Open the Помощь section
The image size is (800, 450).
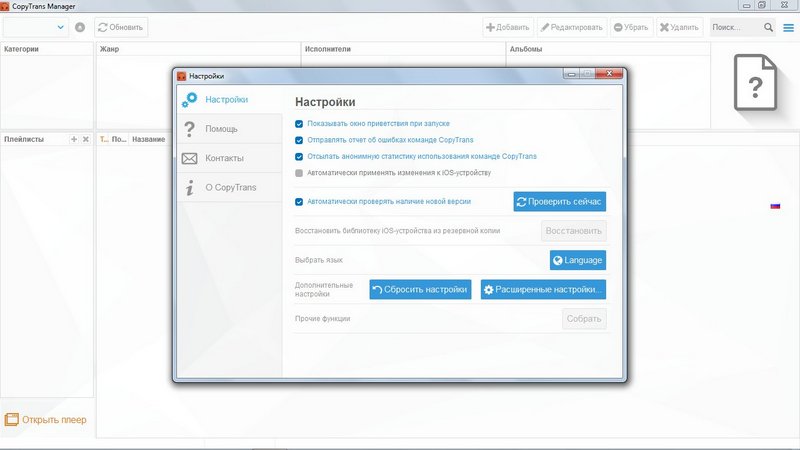pos(230,129)
